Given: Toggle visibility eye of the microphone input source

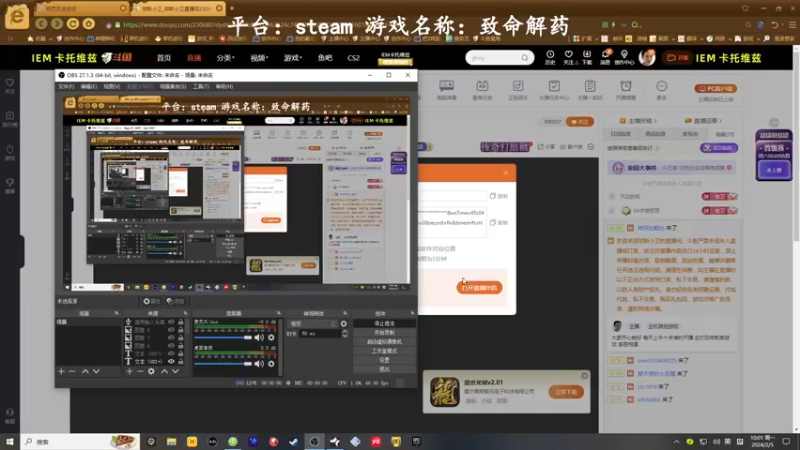Looking at the screenshot, I should [171, 322].
